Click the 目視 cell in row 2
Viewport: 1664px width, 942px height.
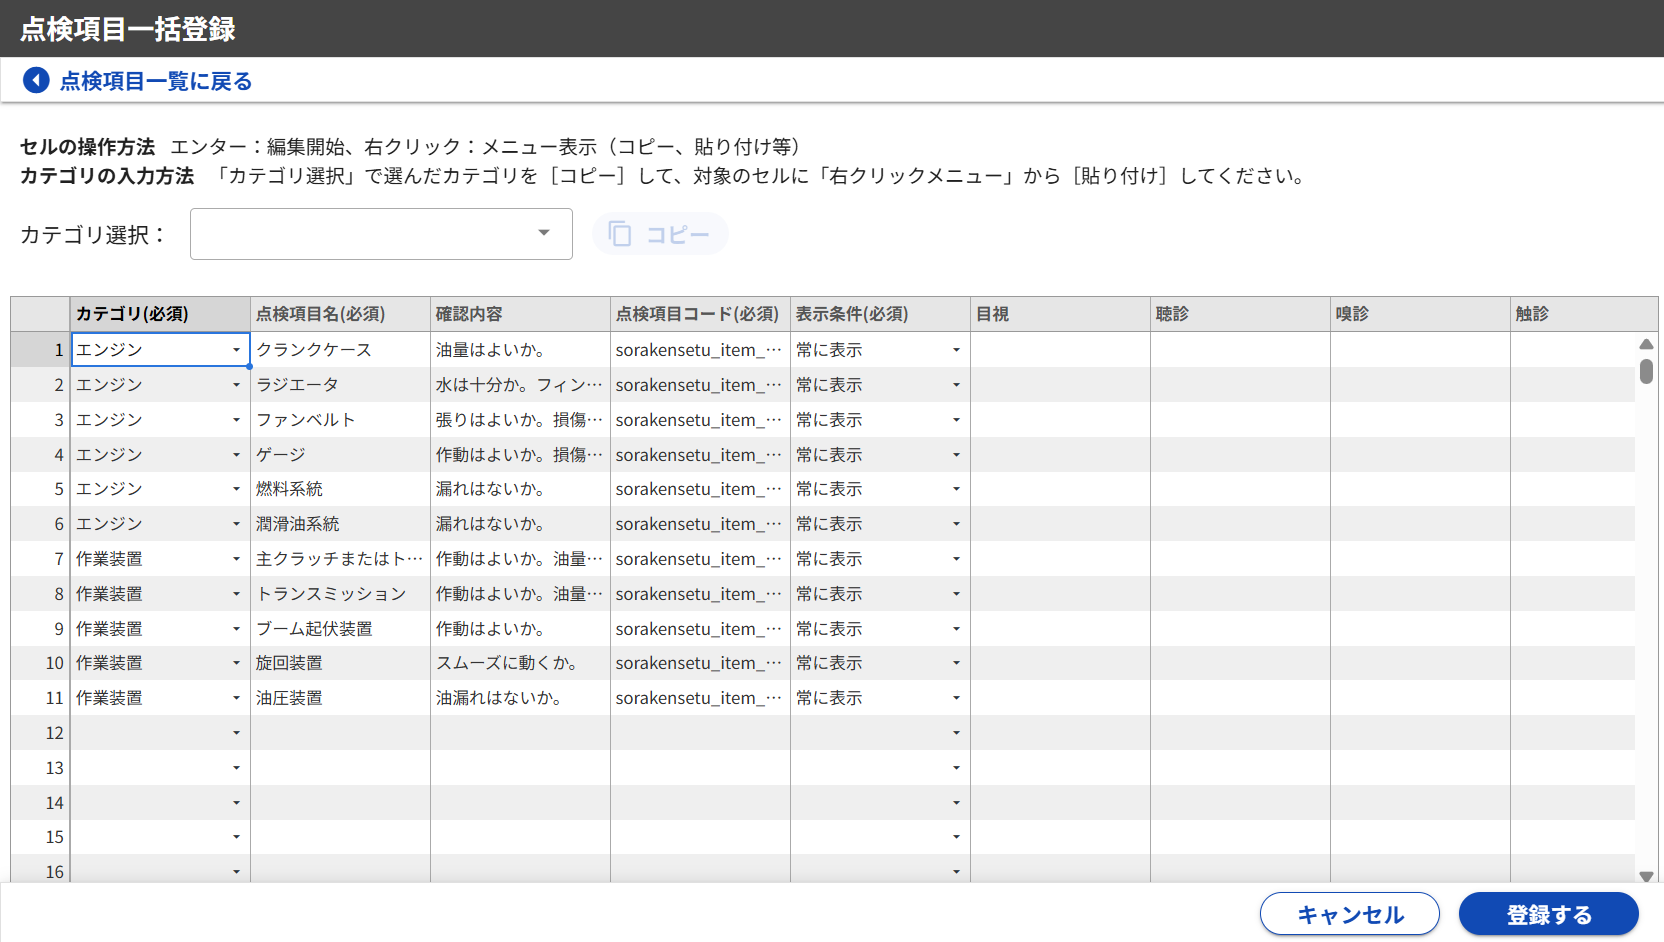(1059, 385)
